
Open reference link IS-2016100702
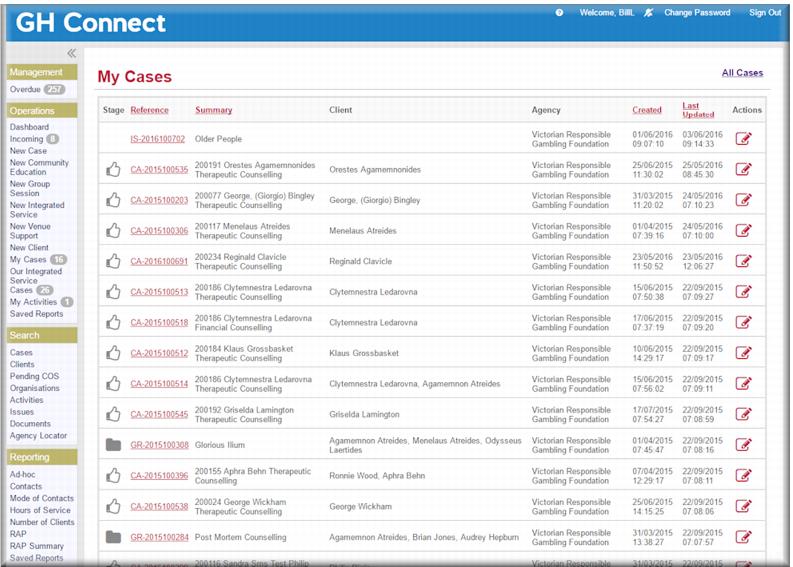(157, 139)
